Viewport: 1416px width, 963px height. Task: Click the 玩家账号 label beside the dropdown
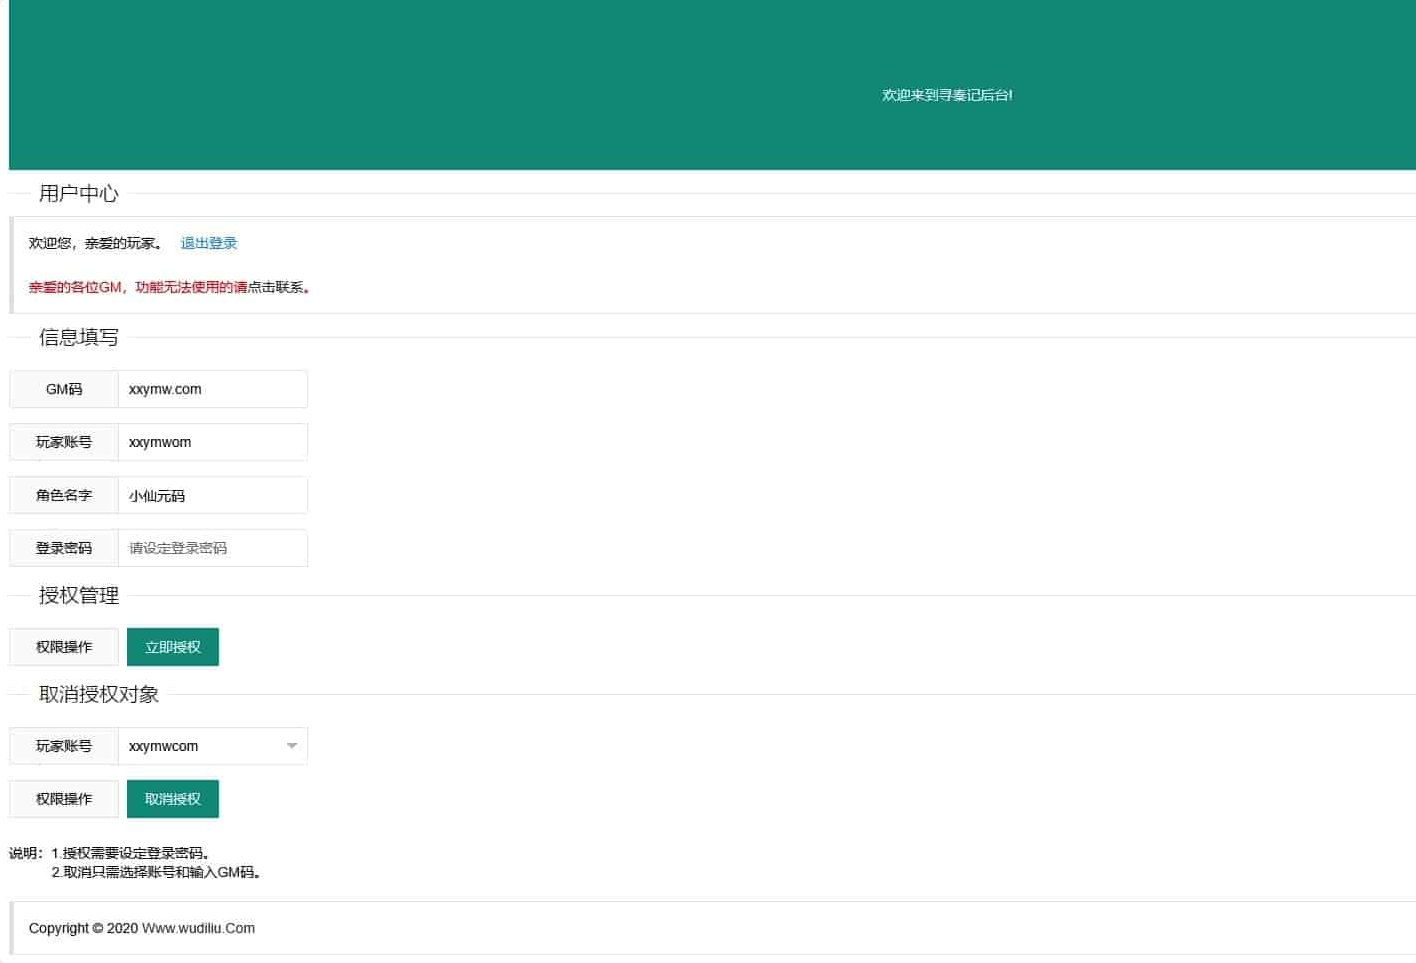[x=64, y=746]
